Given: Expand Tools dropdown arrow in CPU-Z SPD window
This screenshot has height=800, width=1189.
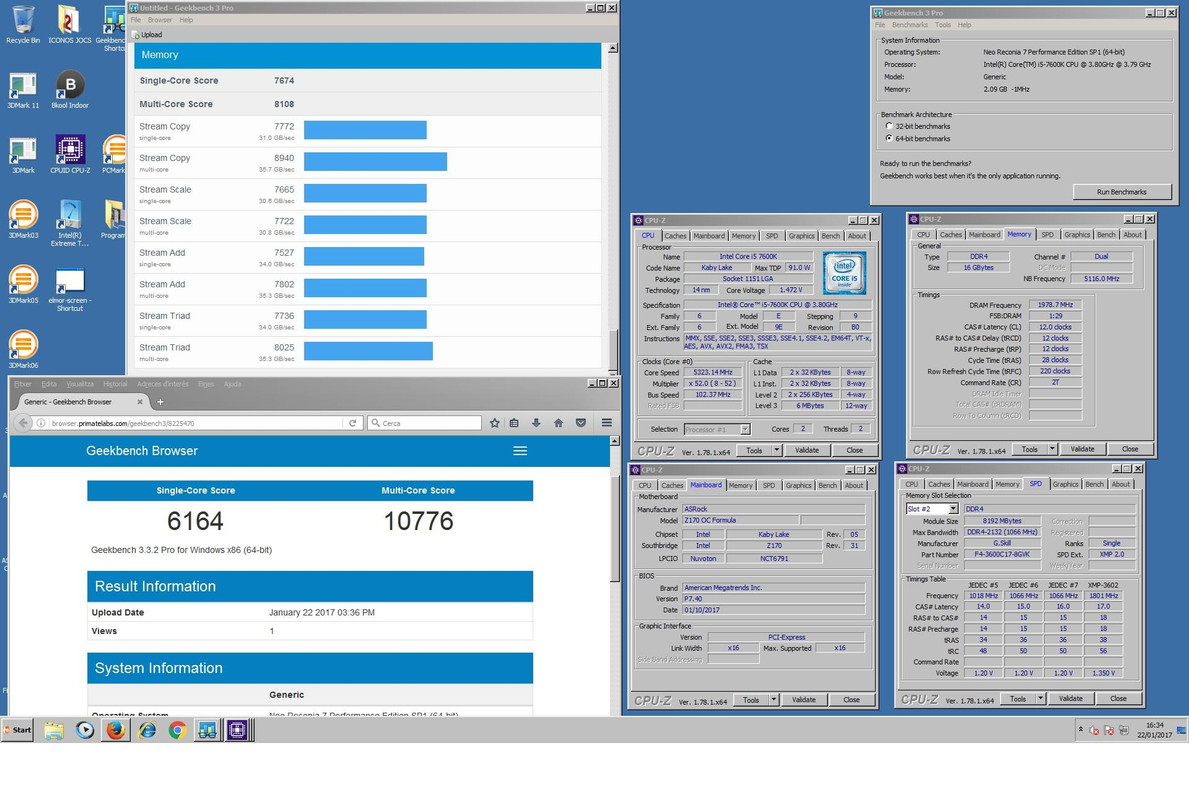Looking at the screenshot, I should coord(1040,698).
